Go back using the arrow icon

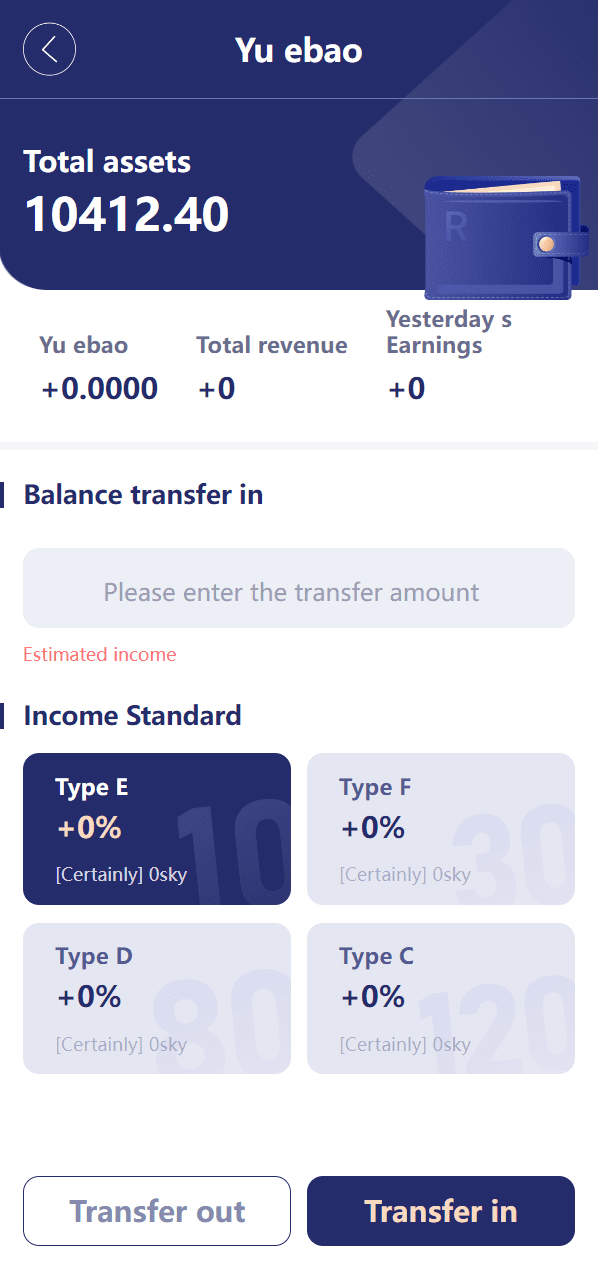point(49,49)
